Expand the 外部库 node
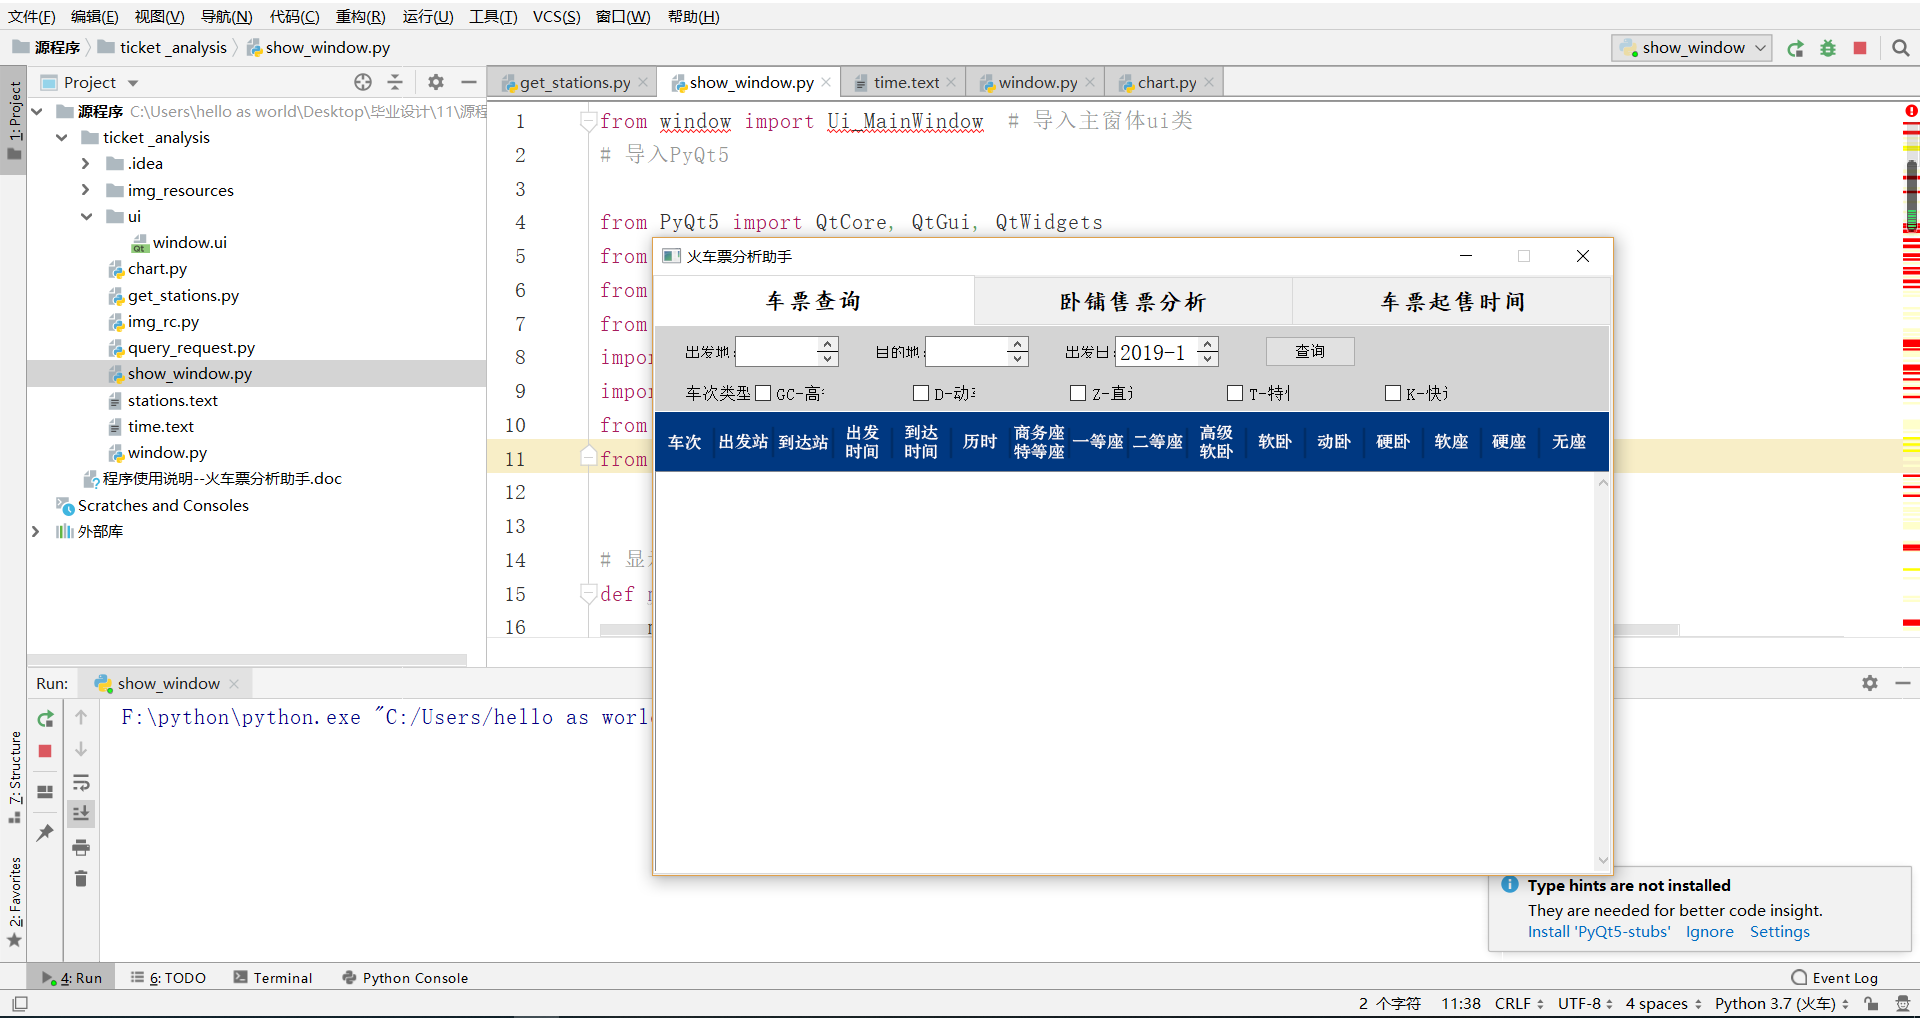This screenshot has height=1018, width=1920. [36, 531]
